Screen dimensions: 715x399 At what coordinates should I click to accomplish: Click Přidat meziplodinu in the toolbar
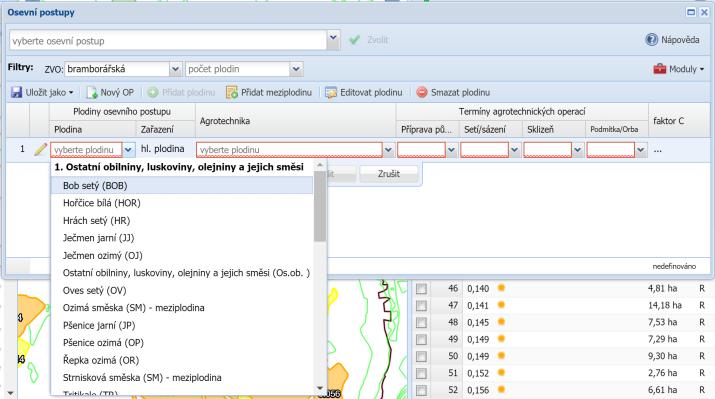[269, 93]
